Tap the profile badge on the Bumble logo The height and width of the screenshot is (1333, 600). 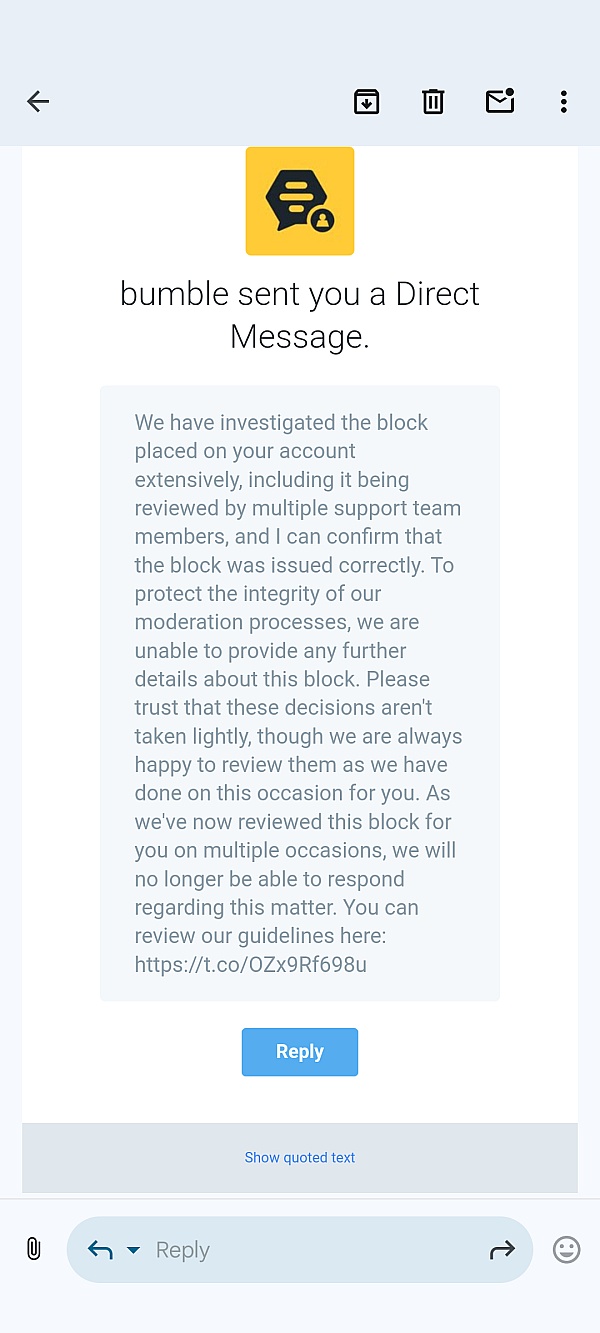pos(322,221)
